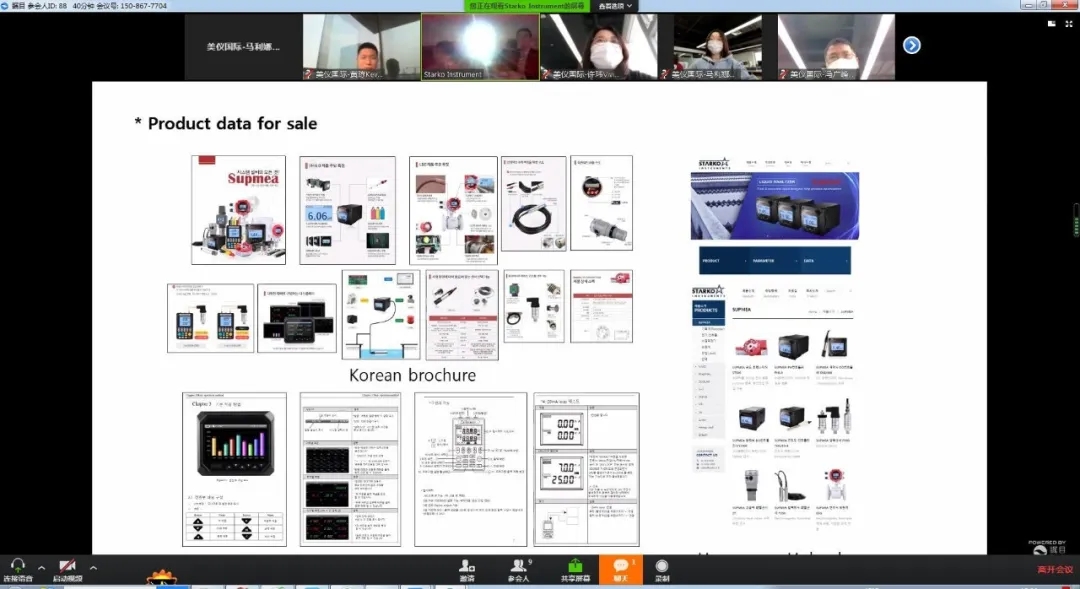The height and width of the screenshot is (589, 1080).
Task: Click the green screen-sharing notification banner
Action: tap(528, 6)
